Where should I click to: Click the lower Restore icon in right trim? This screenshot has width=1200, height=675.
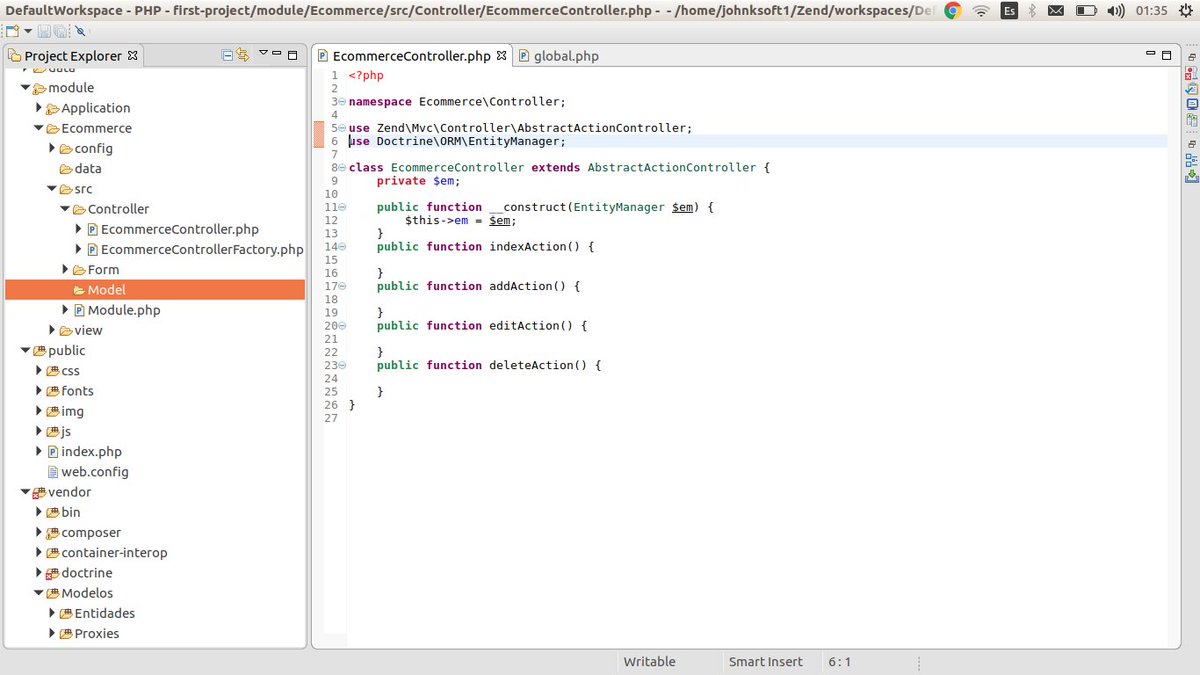(1192, 144)
